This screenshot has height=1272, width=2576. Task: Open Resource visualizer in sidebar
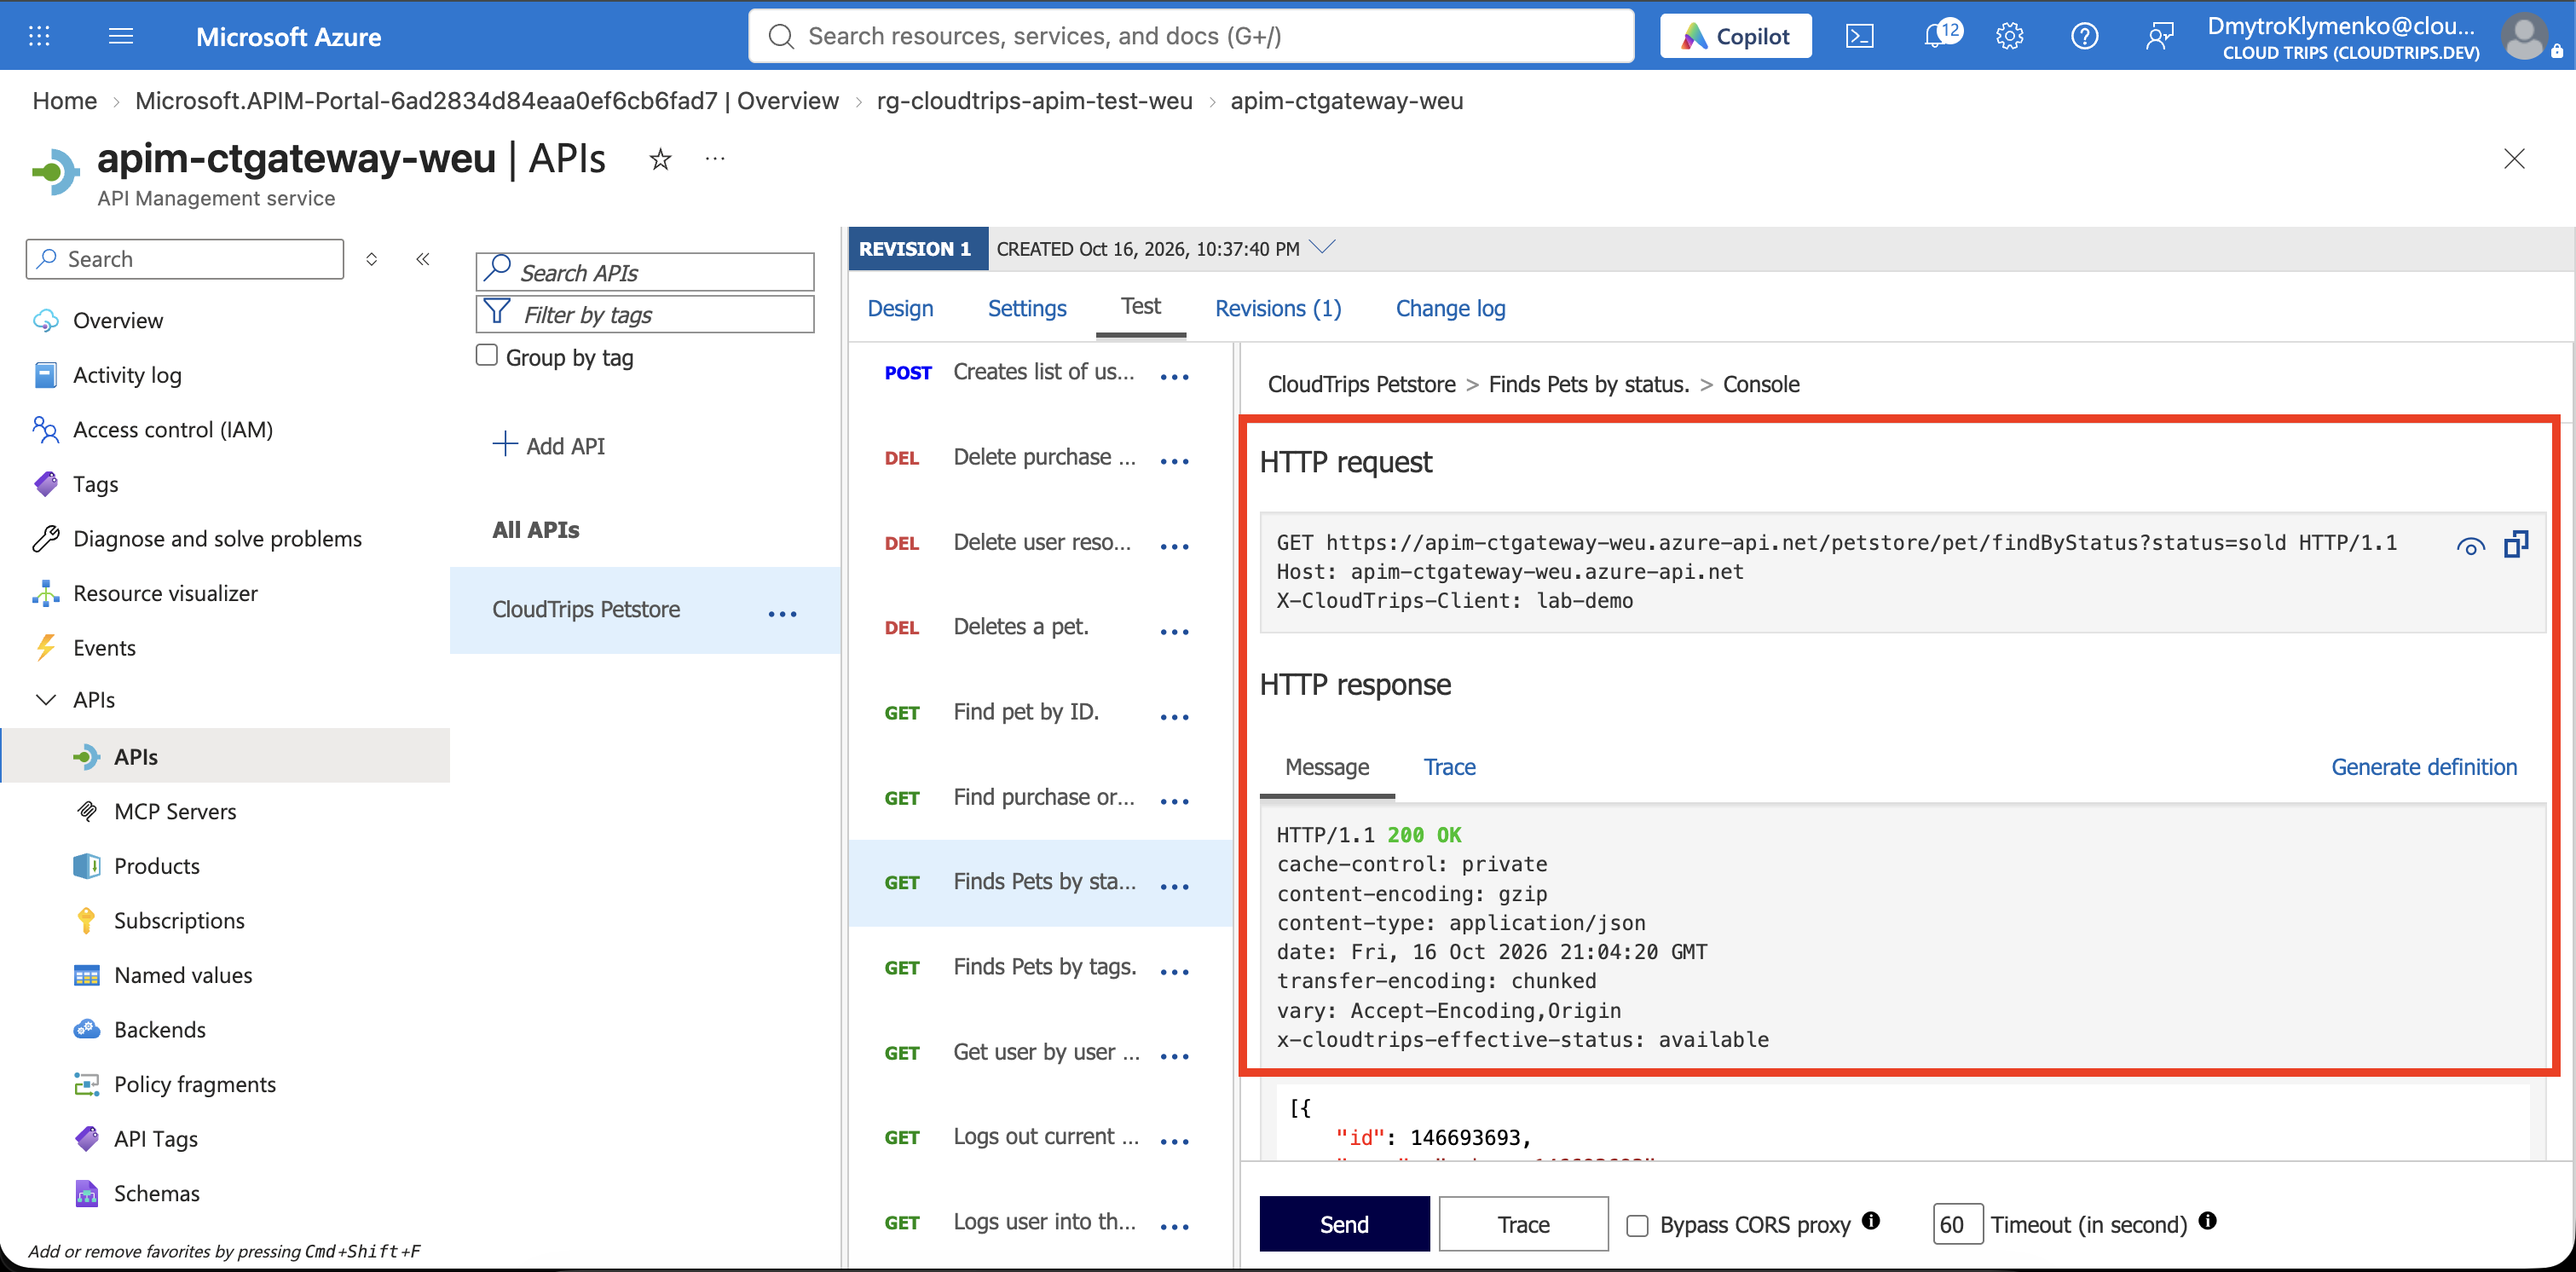point(165,593)
